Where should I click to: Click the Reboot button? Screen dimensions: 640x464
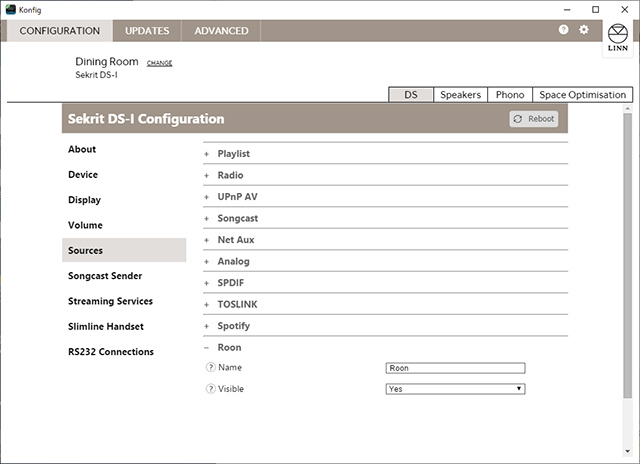point(533,119)
